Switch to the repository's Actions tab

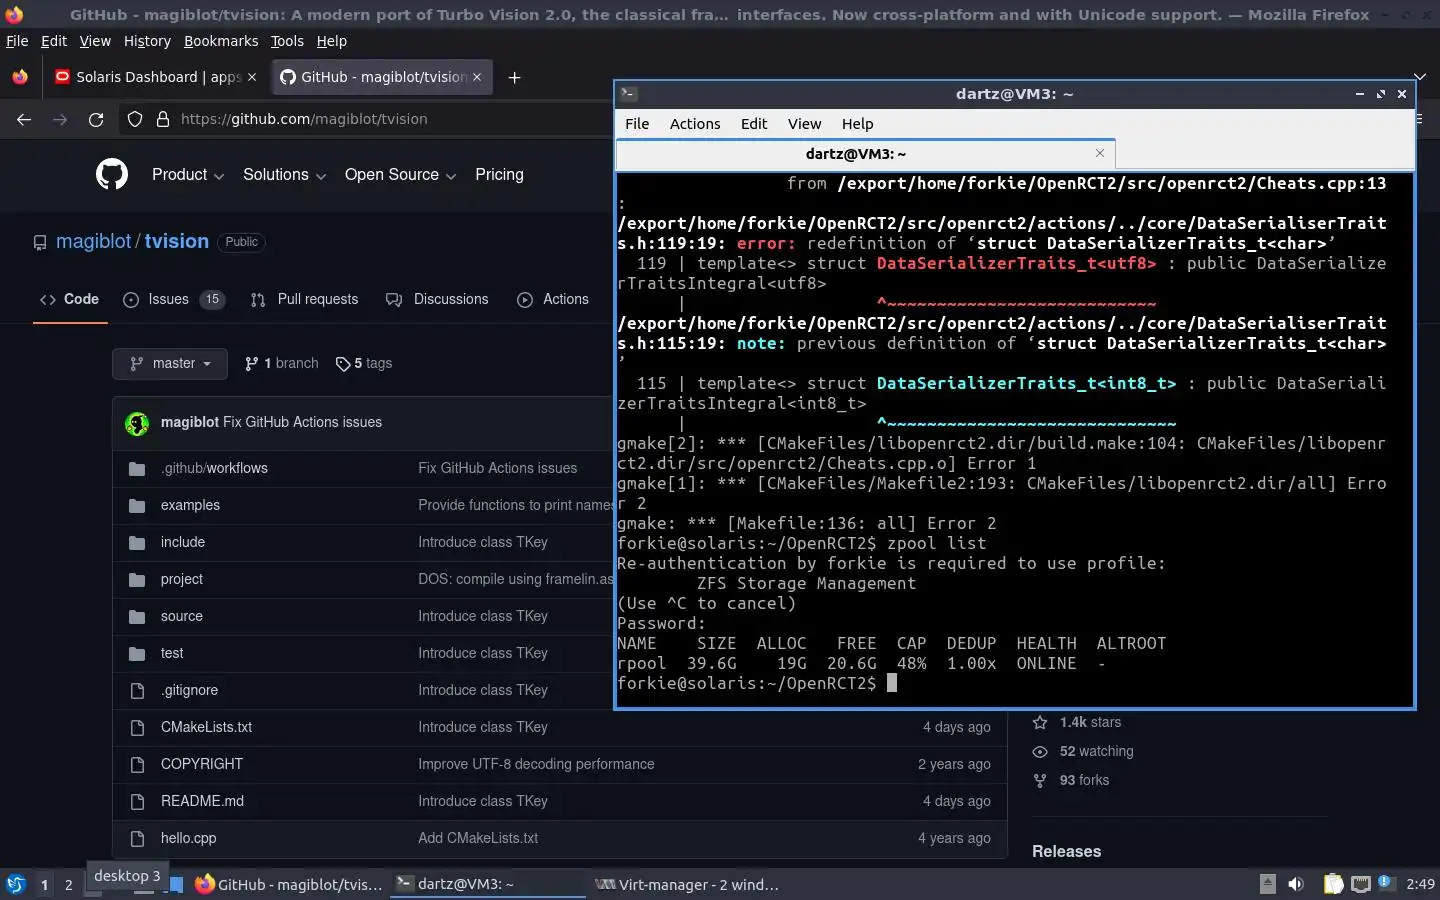click(x=553, y=299)
